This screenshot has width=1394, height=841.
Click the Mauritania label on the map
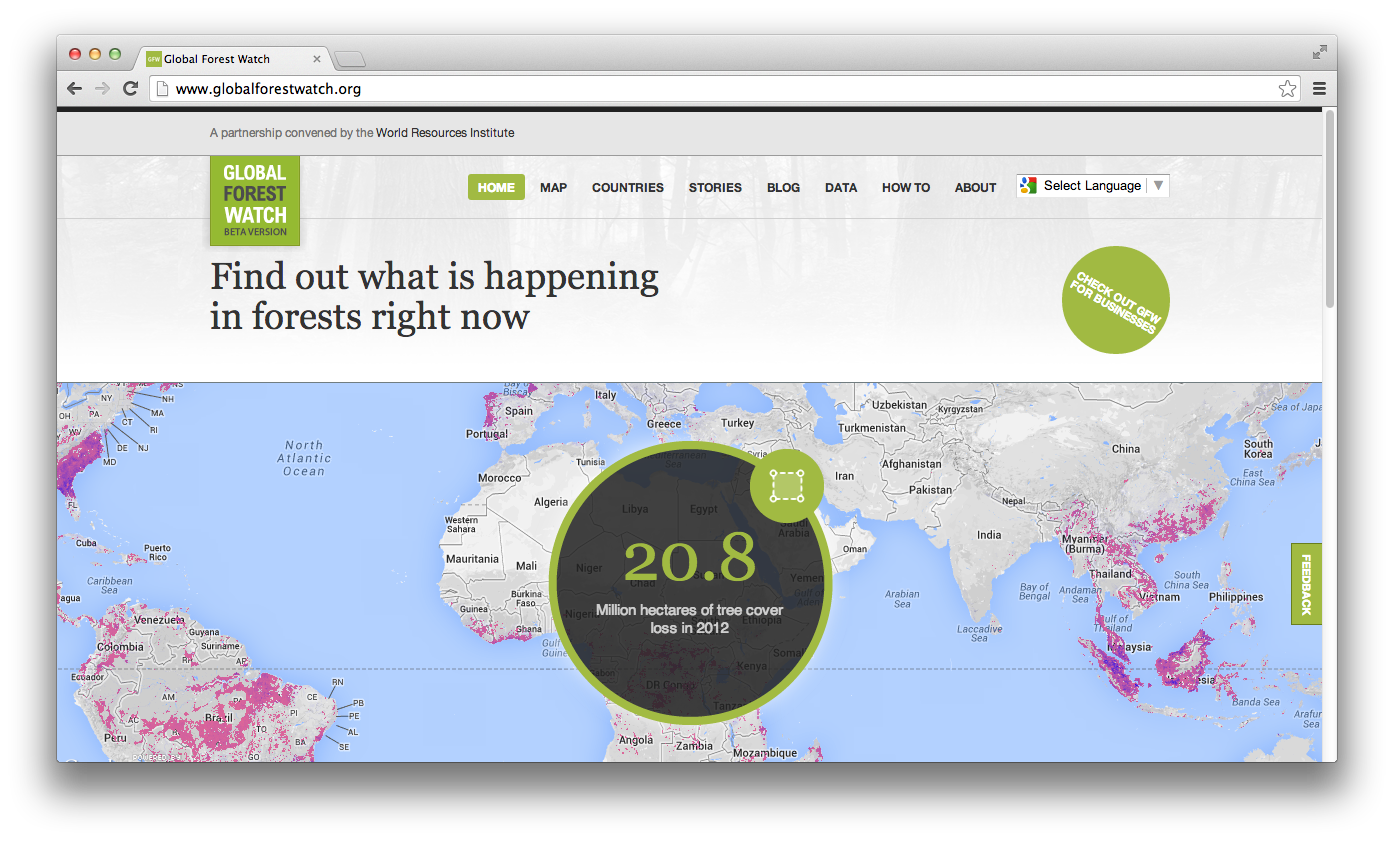pyautogui.click(x=472, y=559)
